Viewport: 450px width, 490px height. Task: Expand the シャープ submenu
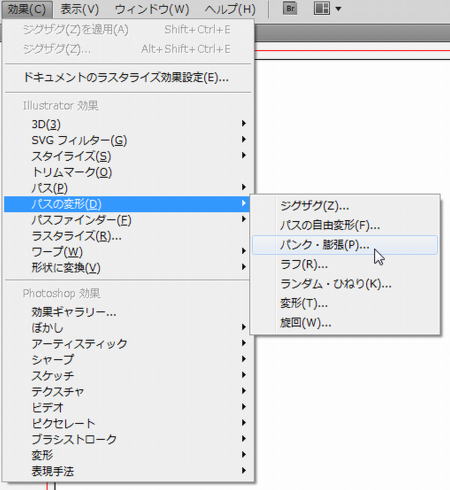(x=128, y=360)
